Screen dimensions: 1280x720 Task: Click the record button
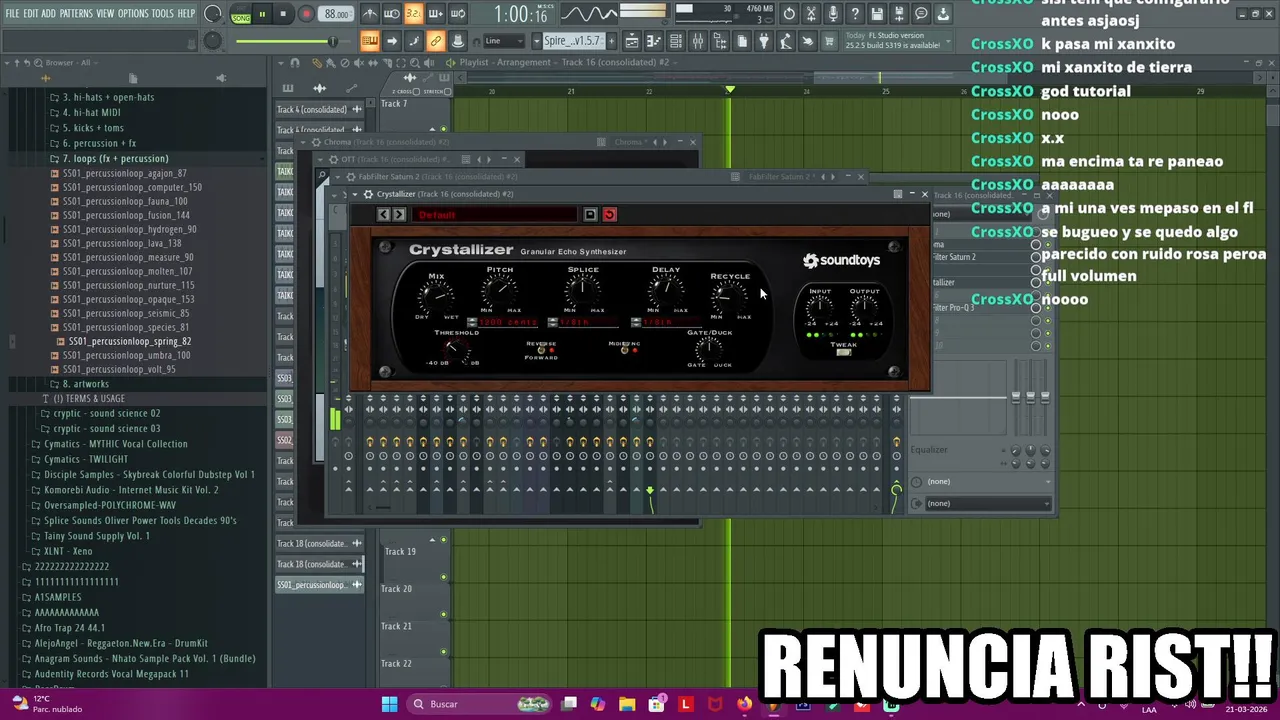(306, 14)
